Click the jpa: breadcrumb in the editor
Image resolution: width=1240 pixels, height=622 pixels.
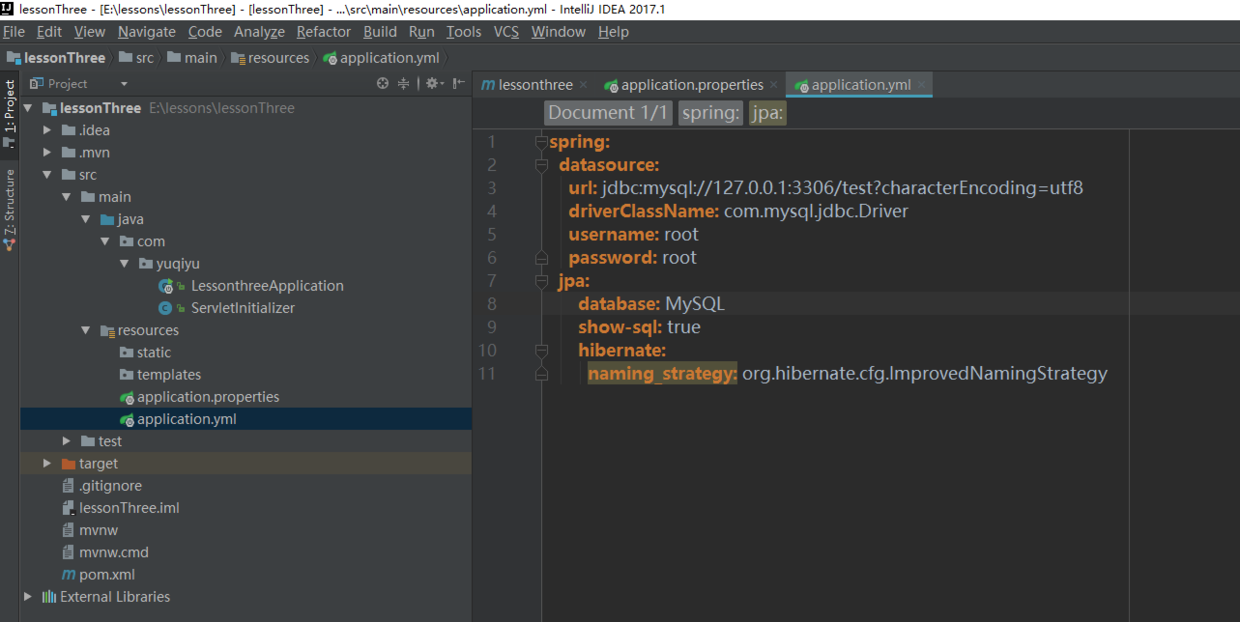(768, 113)
